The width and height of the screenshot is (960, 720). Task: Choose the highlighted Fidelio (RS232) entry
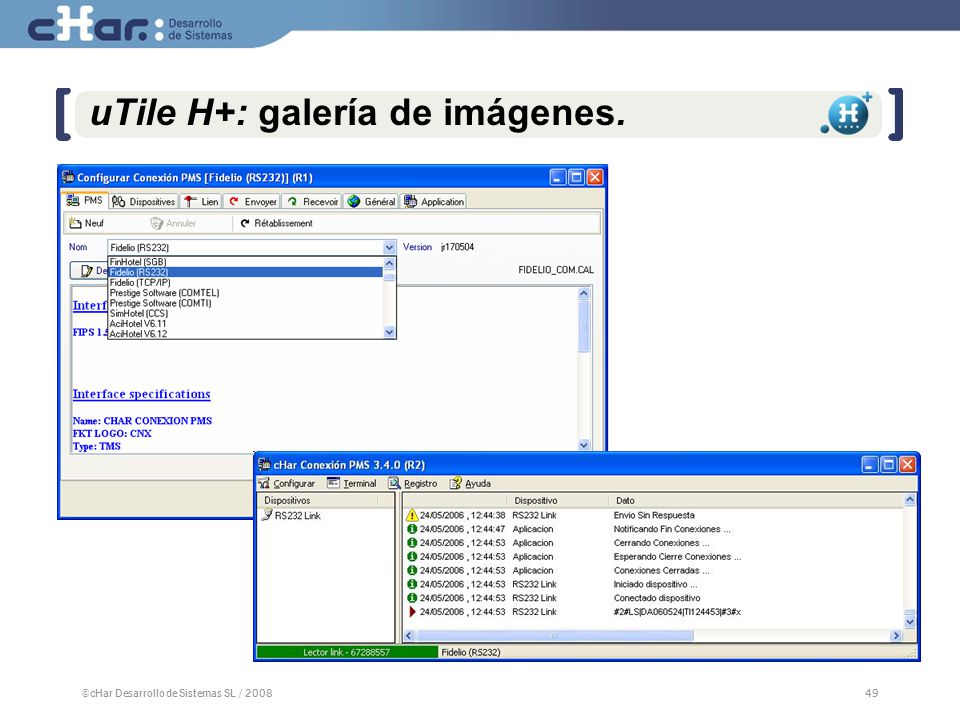[245, 272]
